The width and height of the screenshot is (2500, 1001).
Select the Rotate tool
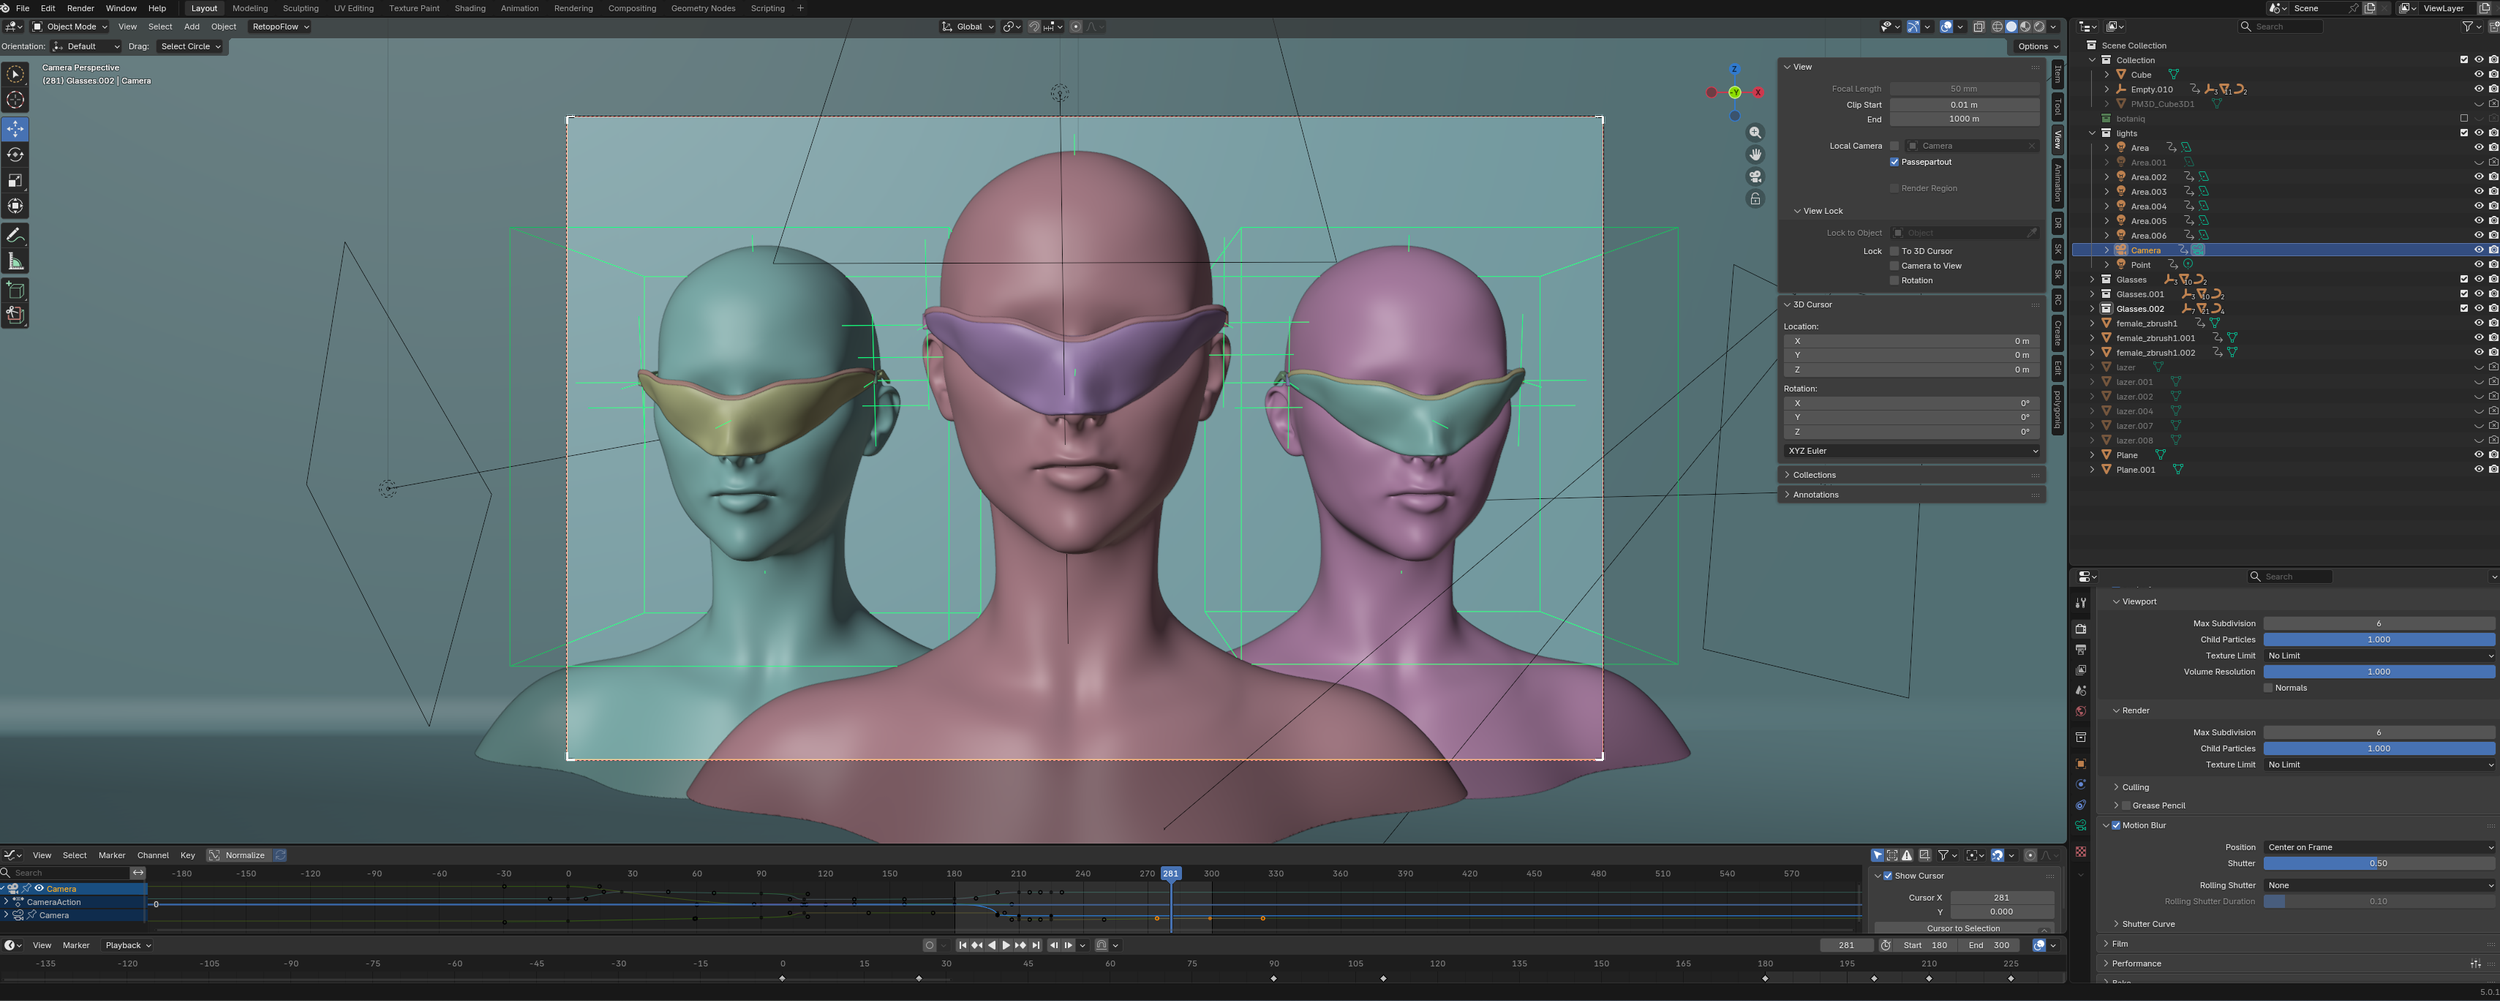[15, 155]
